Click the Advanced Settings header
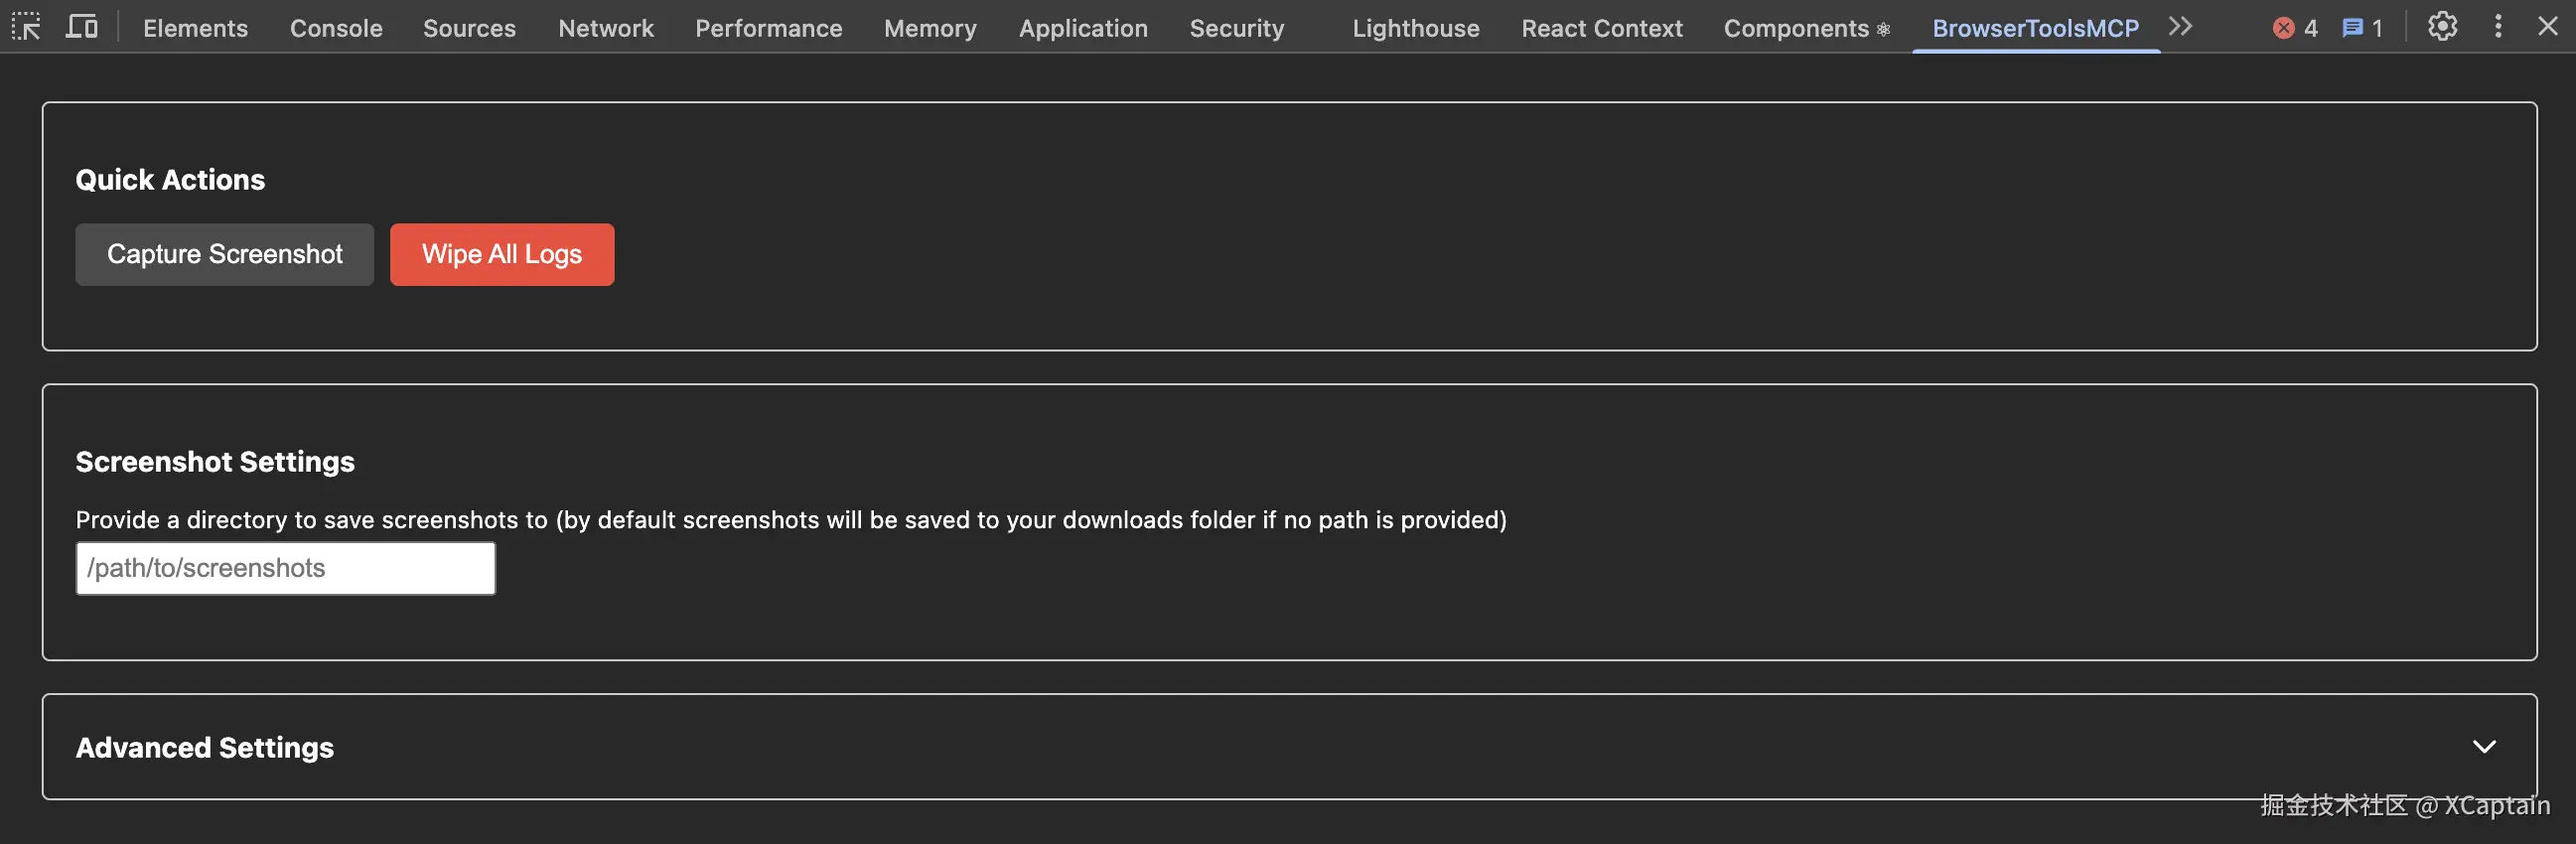The image size is (2576, 844). [205, 747]
